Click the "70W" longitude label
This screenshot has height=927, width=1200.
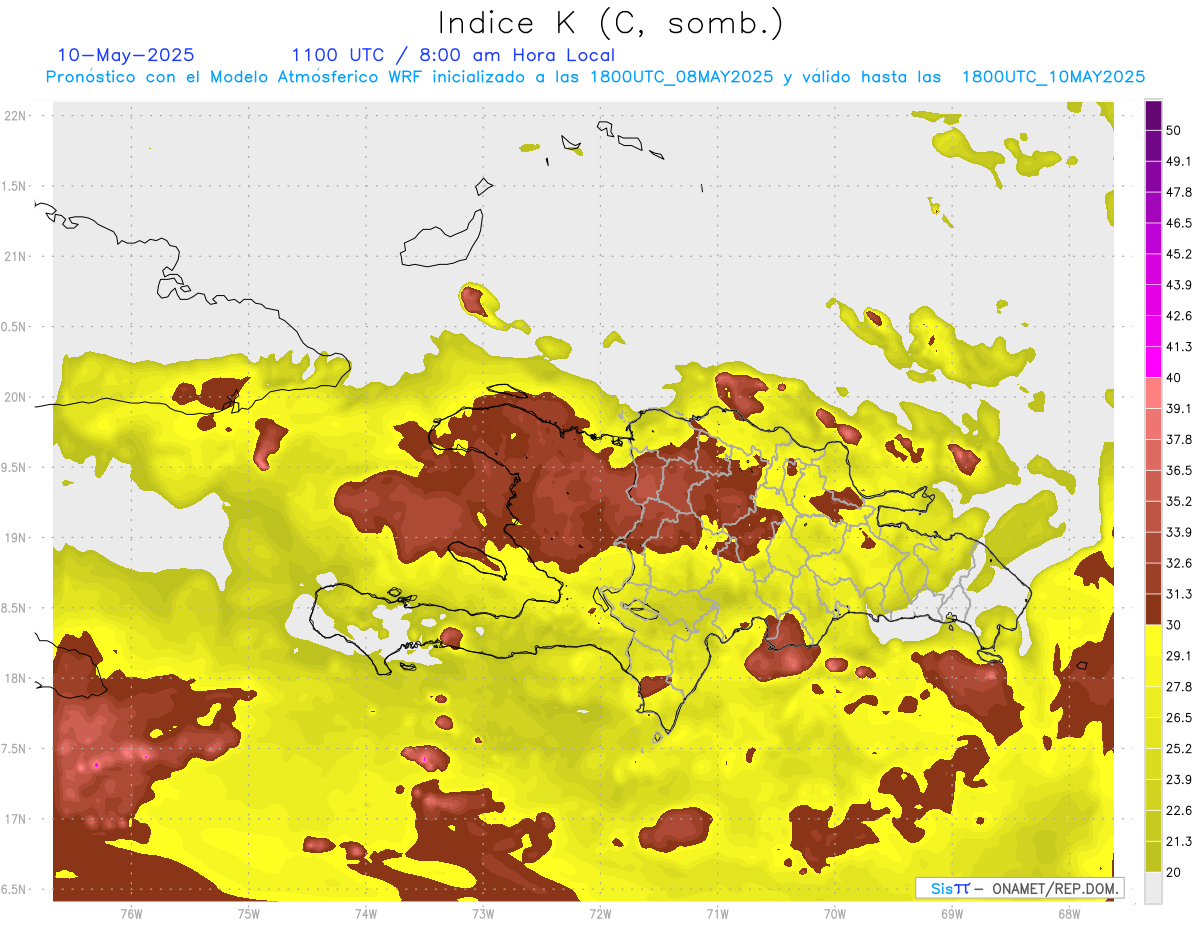pyautogui.click(x=835, y=914)
